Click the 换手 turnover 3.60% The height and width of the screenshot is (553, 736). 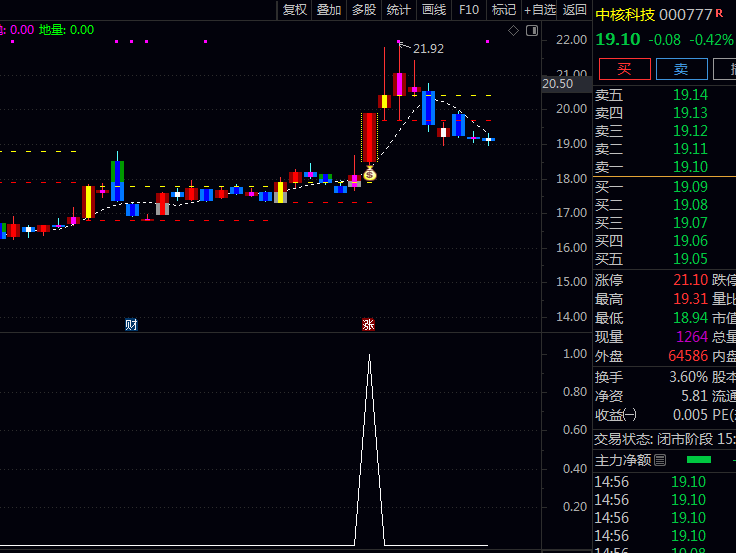(688, 377)
